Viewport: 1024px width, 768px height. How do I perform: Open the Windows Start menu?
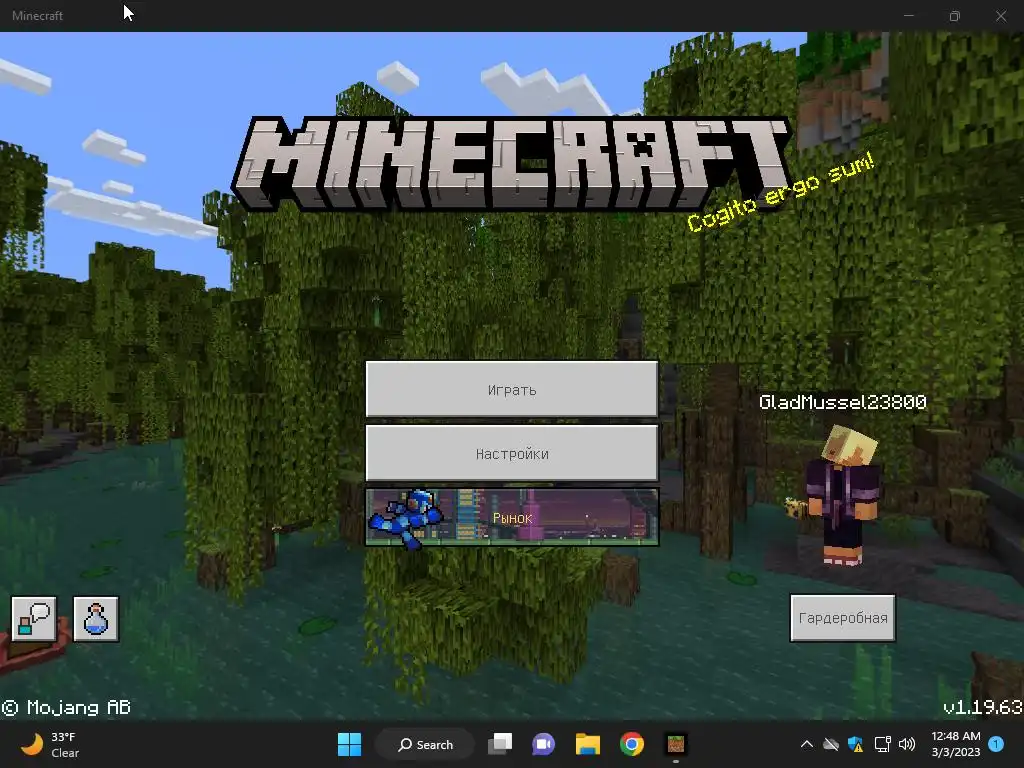click(349, 744)
